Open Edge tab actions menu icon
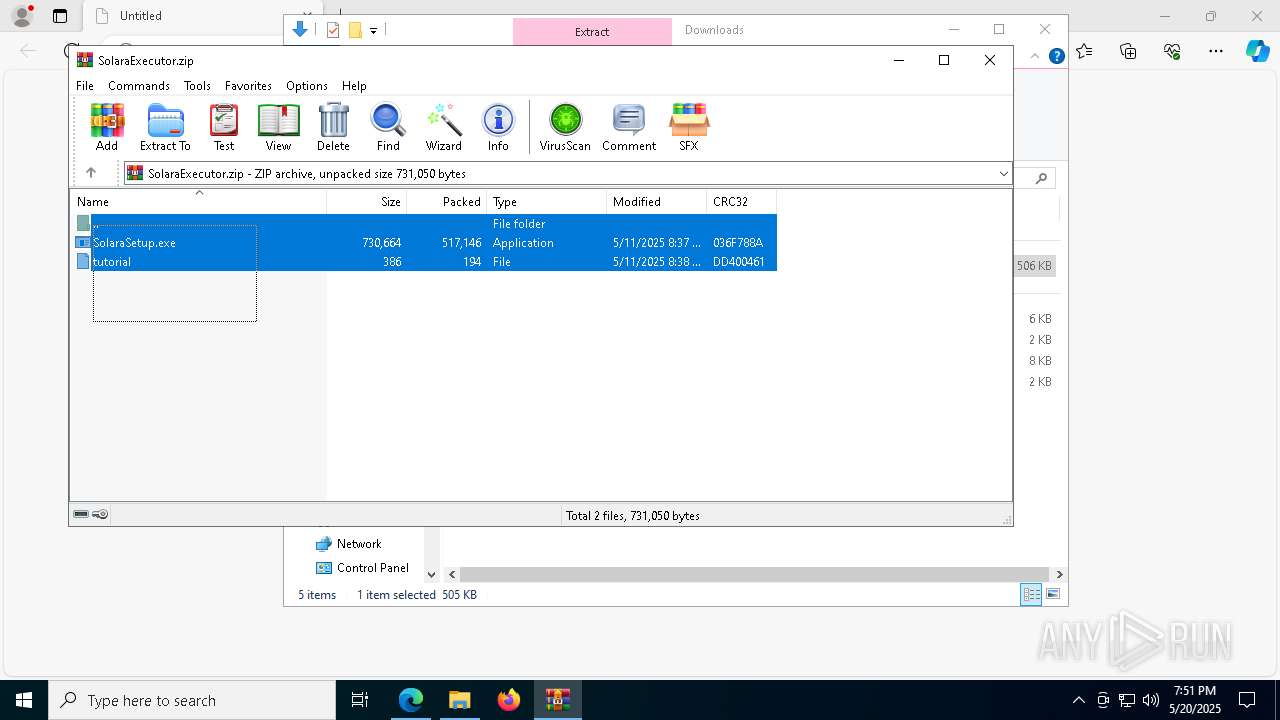This screenshot has height=720, width=1280. (x=60, y=16)
